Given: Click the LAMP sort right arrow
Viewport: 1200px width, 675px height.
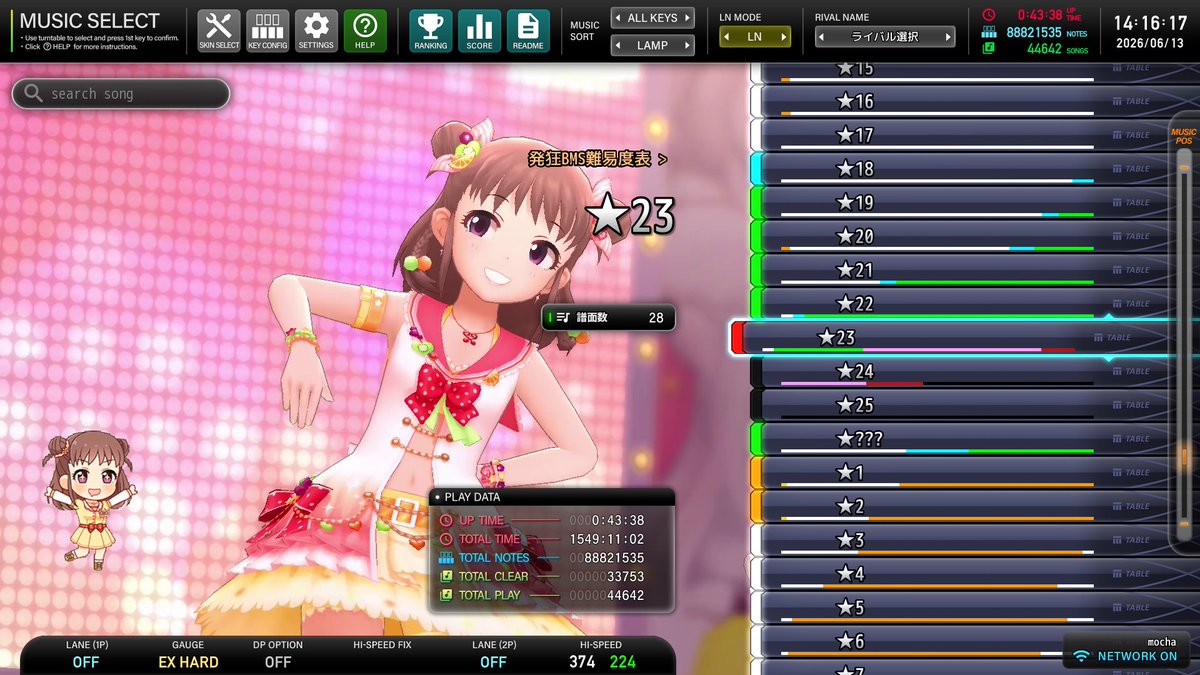Looking at the screenshot, I should pyautogui.click(x=687, y=45).
